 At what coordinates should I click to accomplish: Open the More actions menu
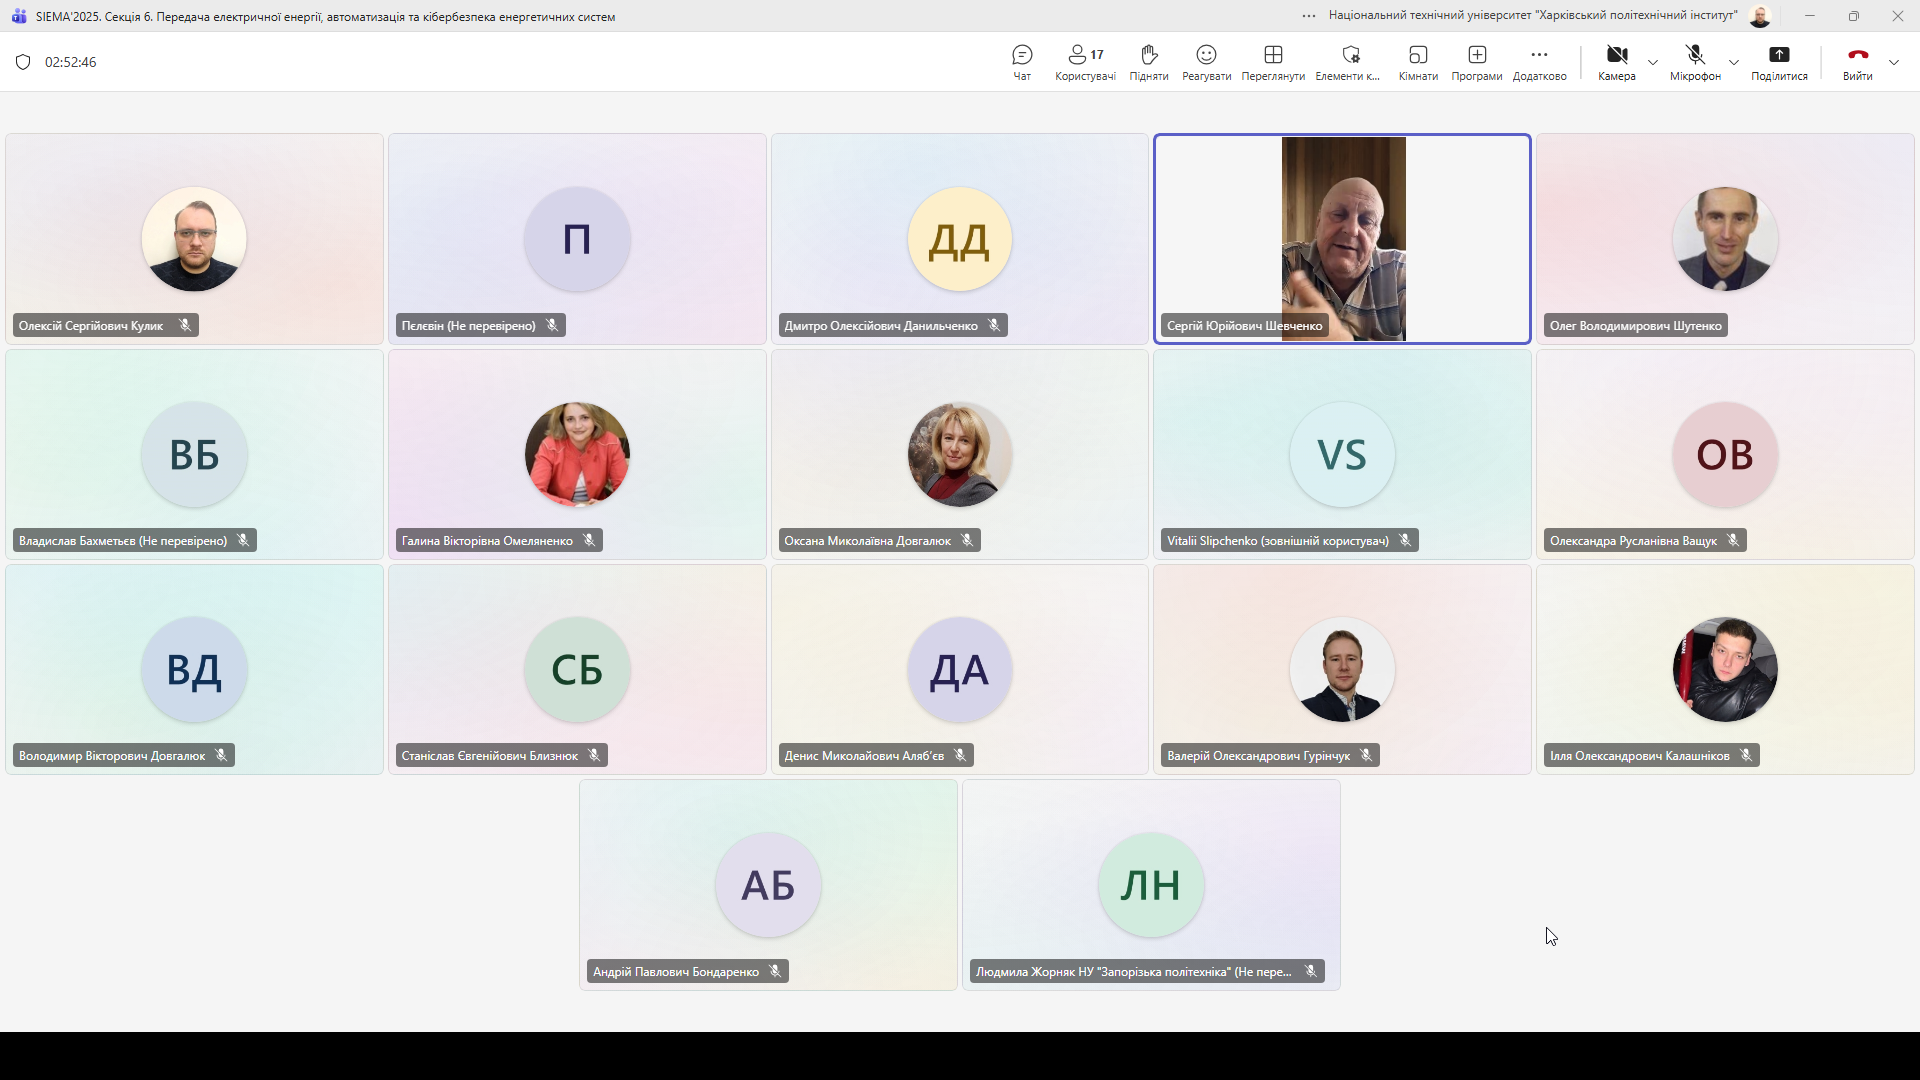click(1539, 62)
